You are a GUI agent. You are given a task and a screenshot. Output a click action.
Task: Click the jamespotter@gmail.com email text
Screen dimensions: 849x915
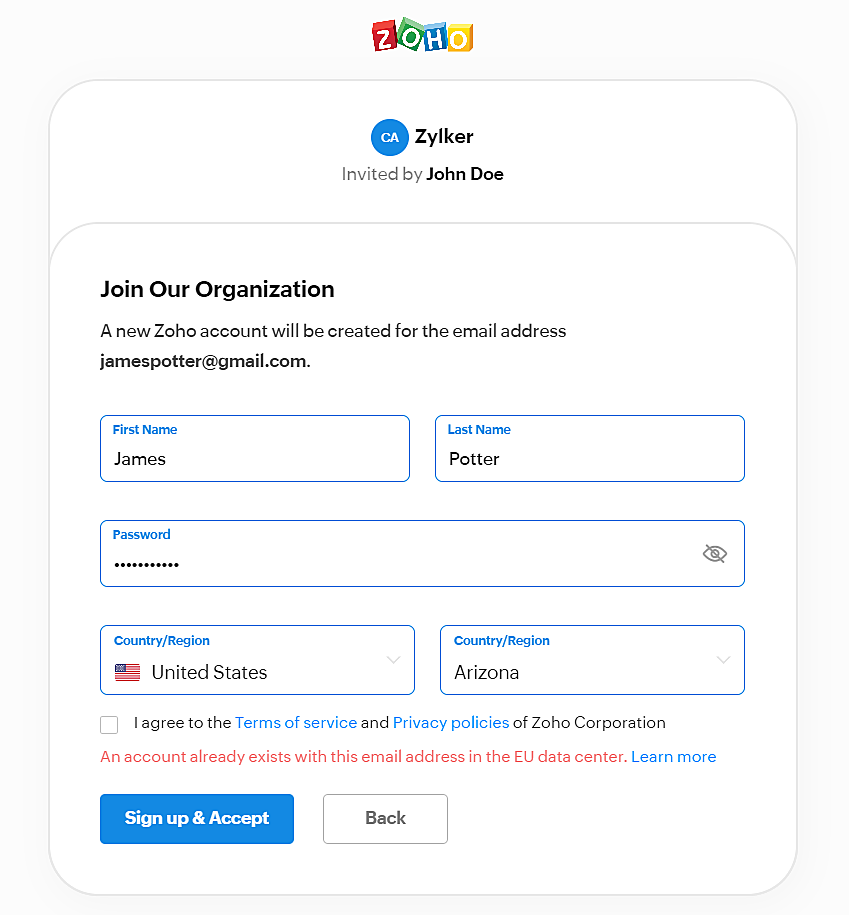203,361
